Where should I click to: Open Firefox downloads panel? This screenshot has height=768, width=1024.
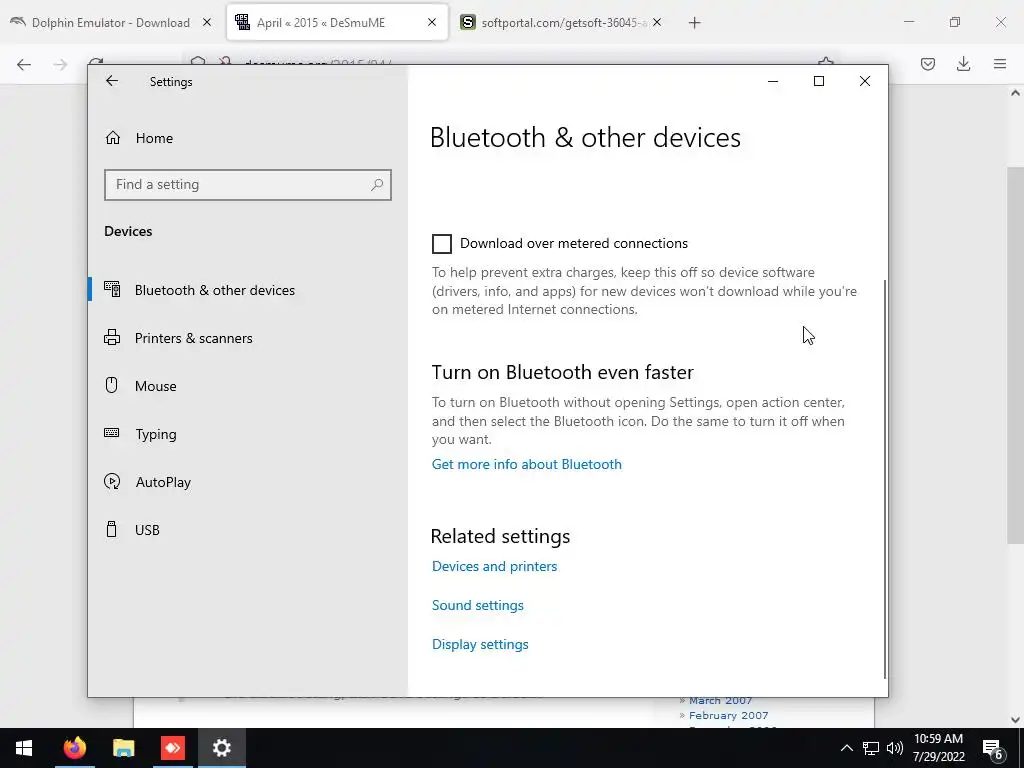[x=963, y=64]
